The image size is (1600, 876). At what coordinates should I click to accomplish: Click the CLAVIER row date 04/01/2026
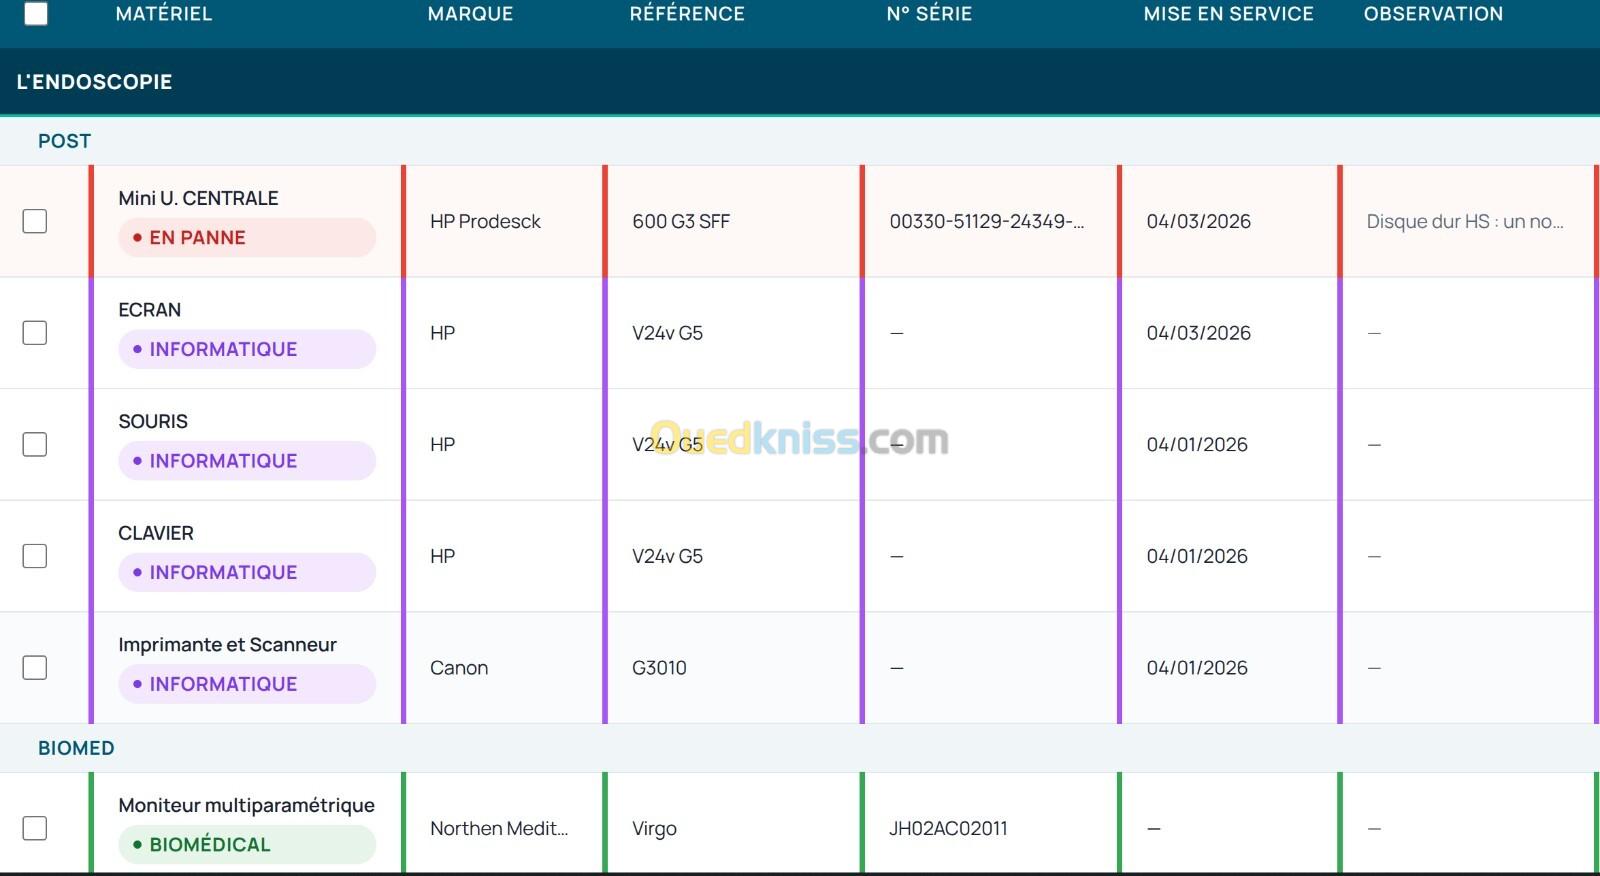[x=1197, y=556]
